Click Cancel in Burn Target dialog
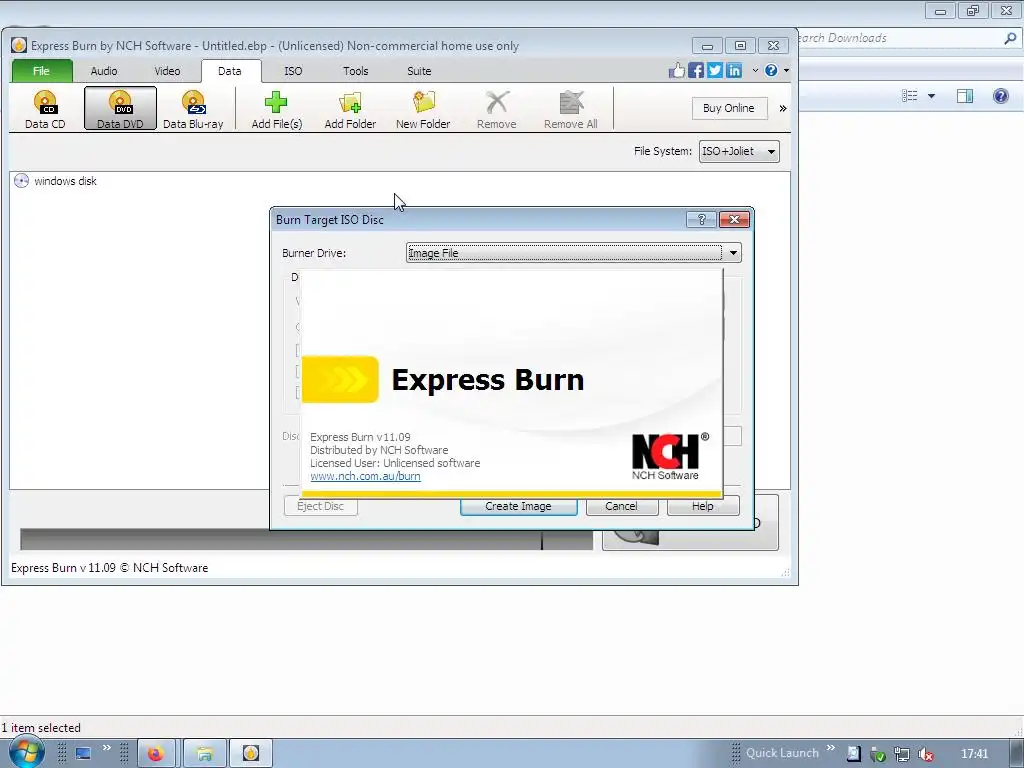The image size is (1024, 768). 621,506
